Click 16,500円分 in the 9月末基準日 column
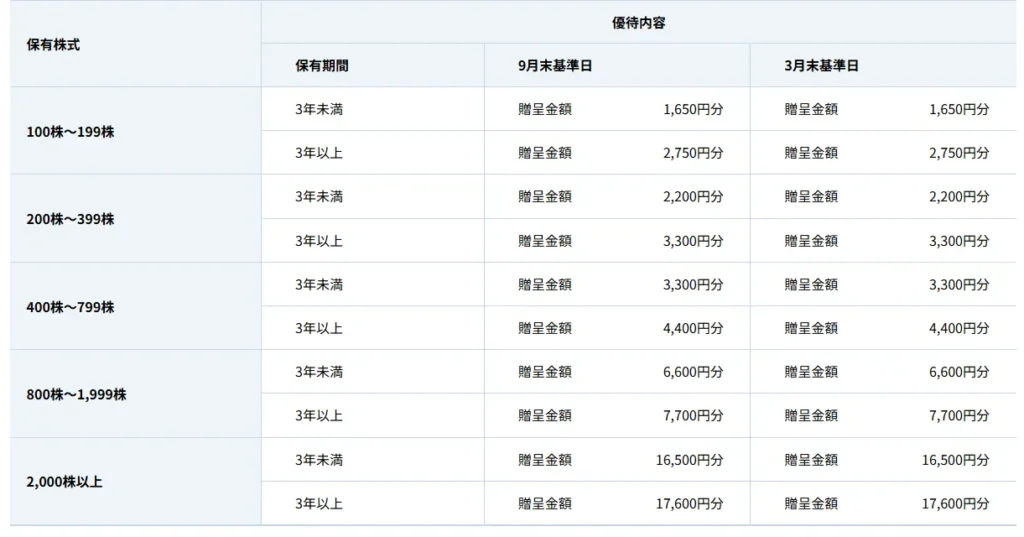Viewport: 1024px width, 537px height. pyautogui.click(x=689, y=460)
